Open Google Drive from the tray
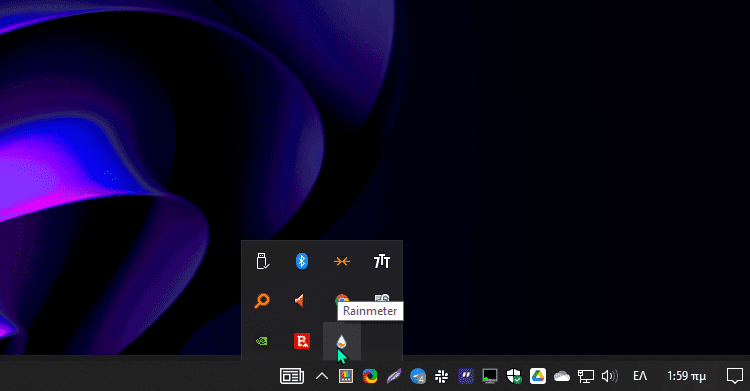Screen dimensions: 750x391 click(x=538, y=376)
